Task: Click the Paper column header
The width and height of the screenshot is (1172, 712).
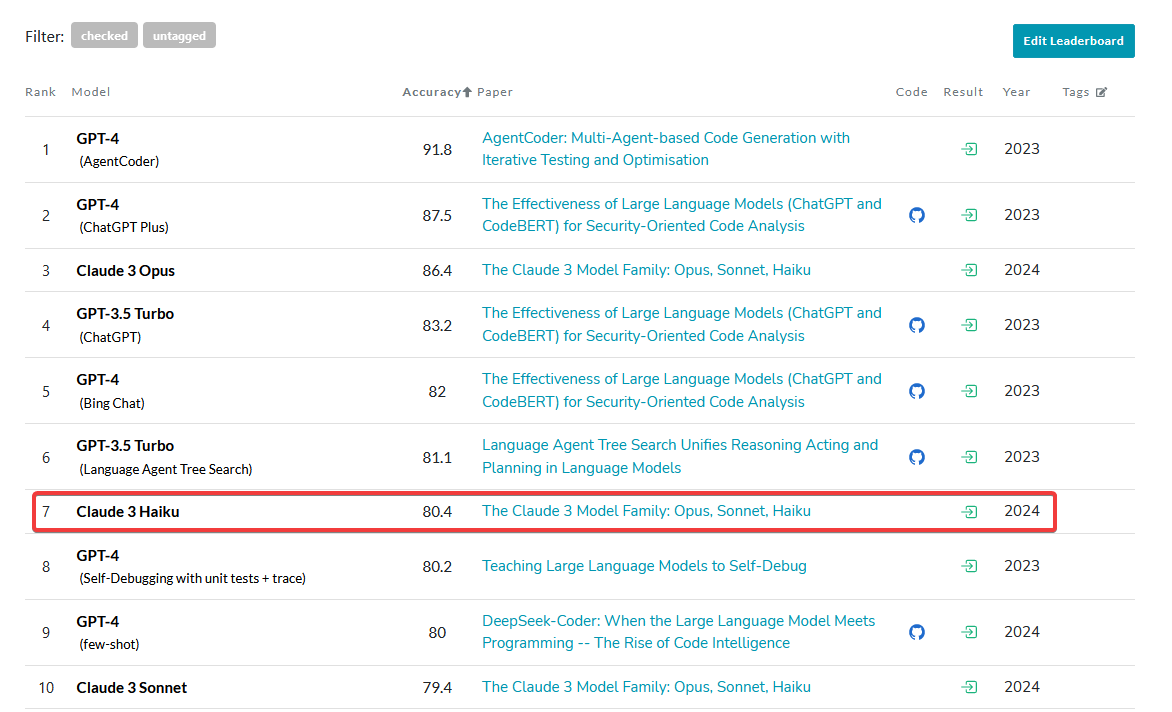Action: [495, 92]
